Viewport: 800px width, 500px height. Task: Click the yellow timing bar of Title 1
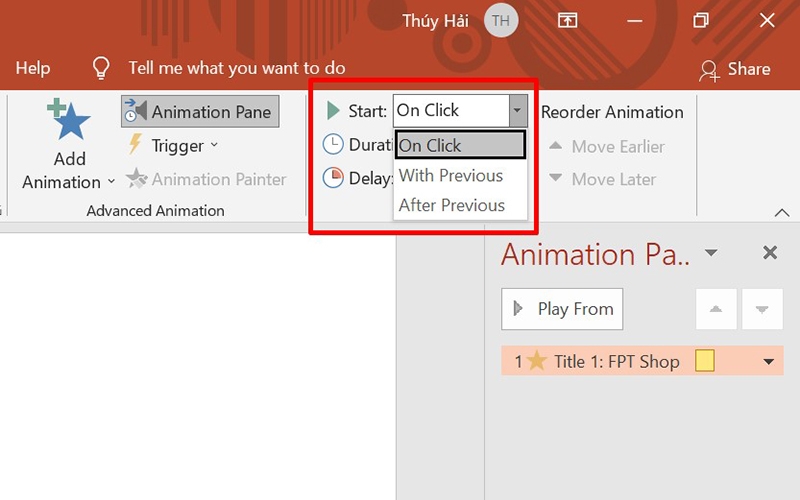click(705, 361)
